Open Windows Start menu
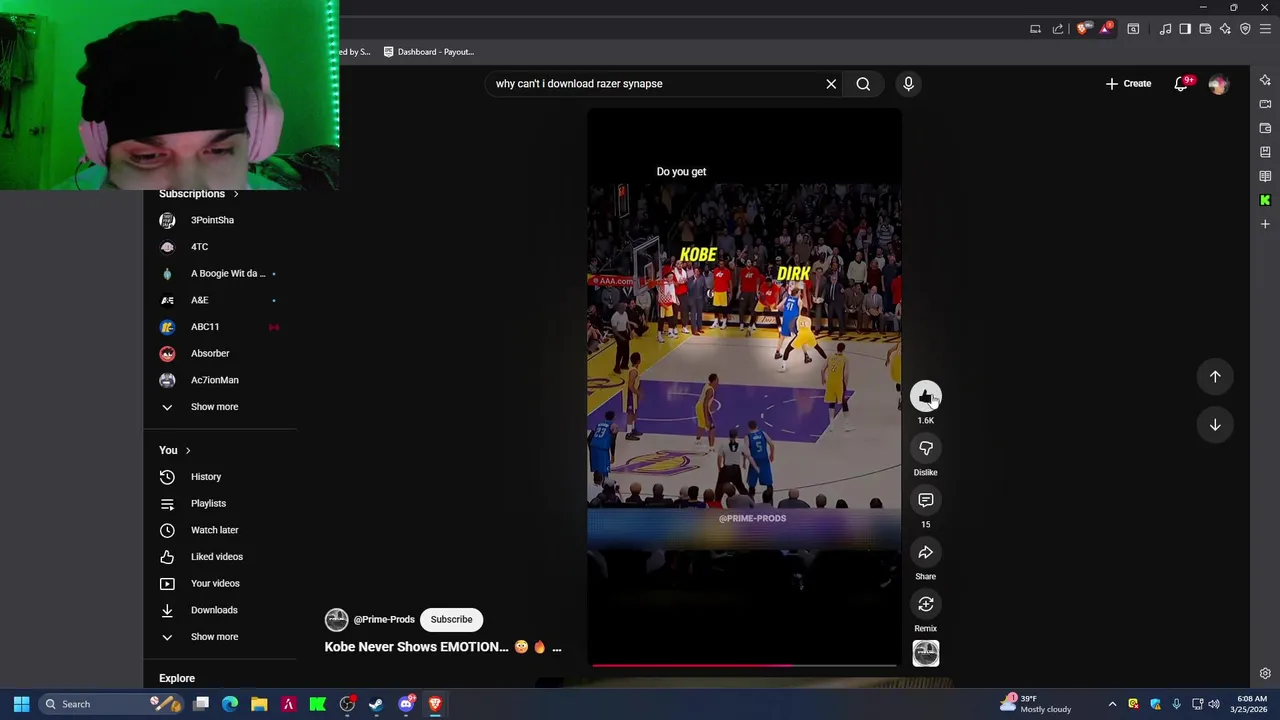 tap(21, 704)
